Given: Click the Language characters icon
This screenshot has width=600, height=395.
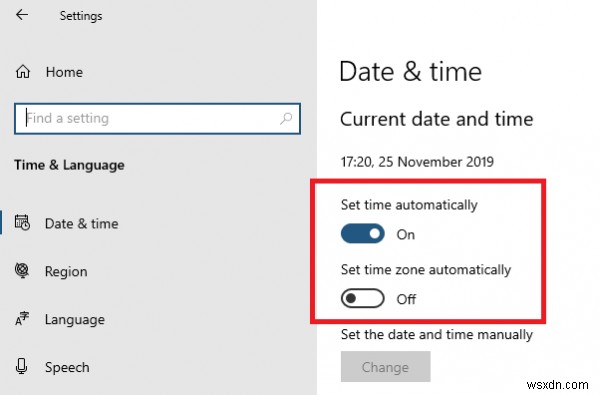Looking at the screenshot, I should coord(22,319).
